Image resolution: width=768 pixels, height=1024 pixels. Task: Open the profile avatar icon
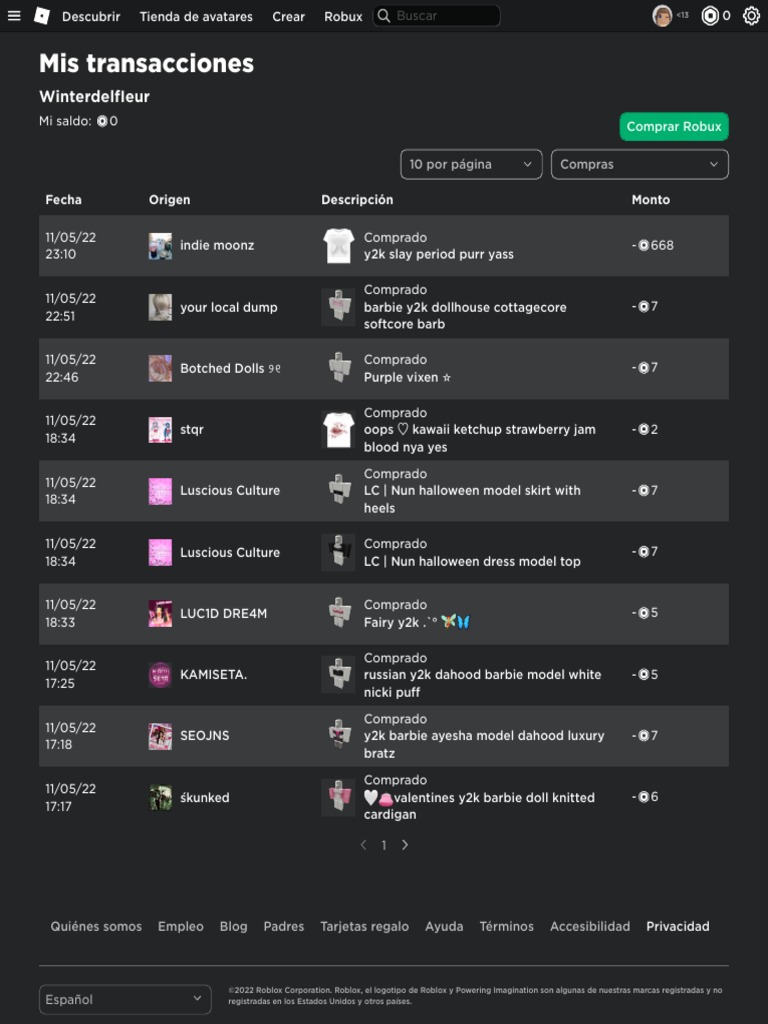(662, 16)
